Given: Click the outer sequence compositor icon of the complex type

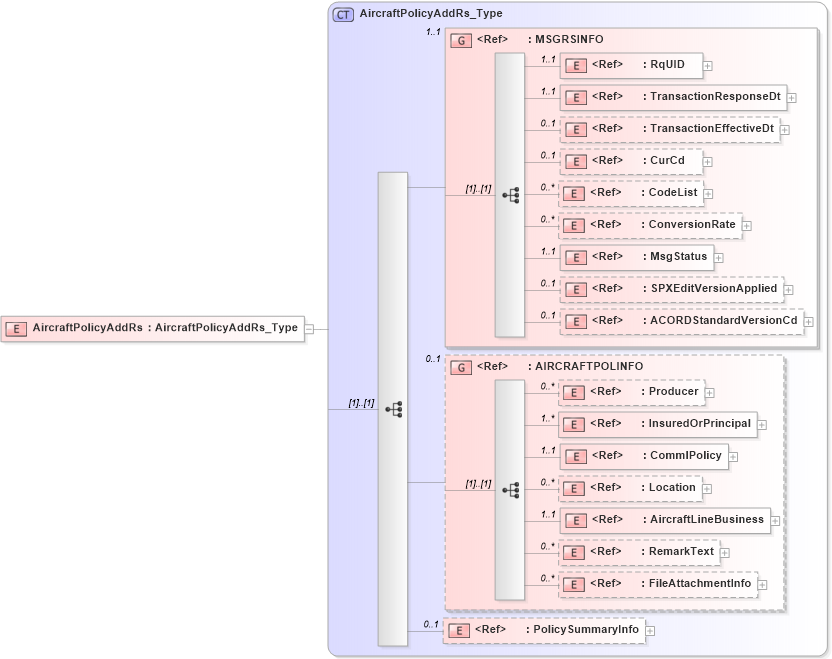Looking at the screenshot, I should 396,408.
